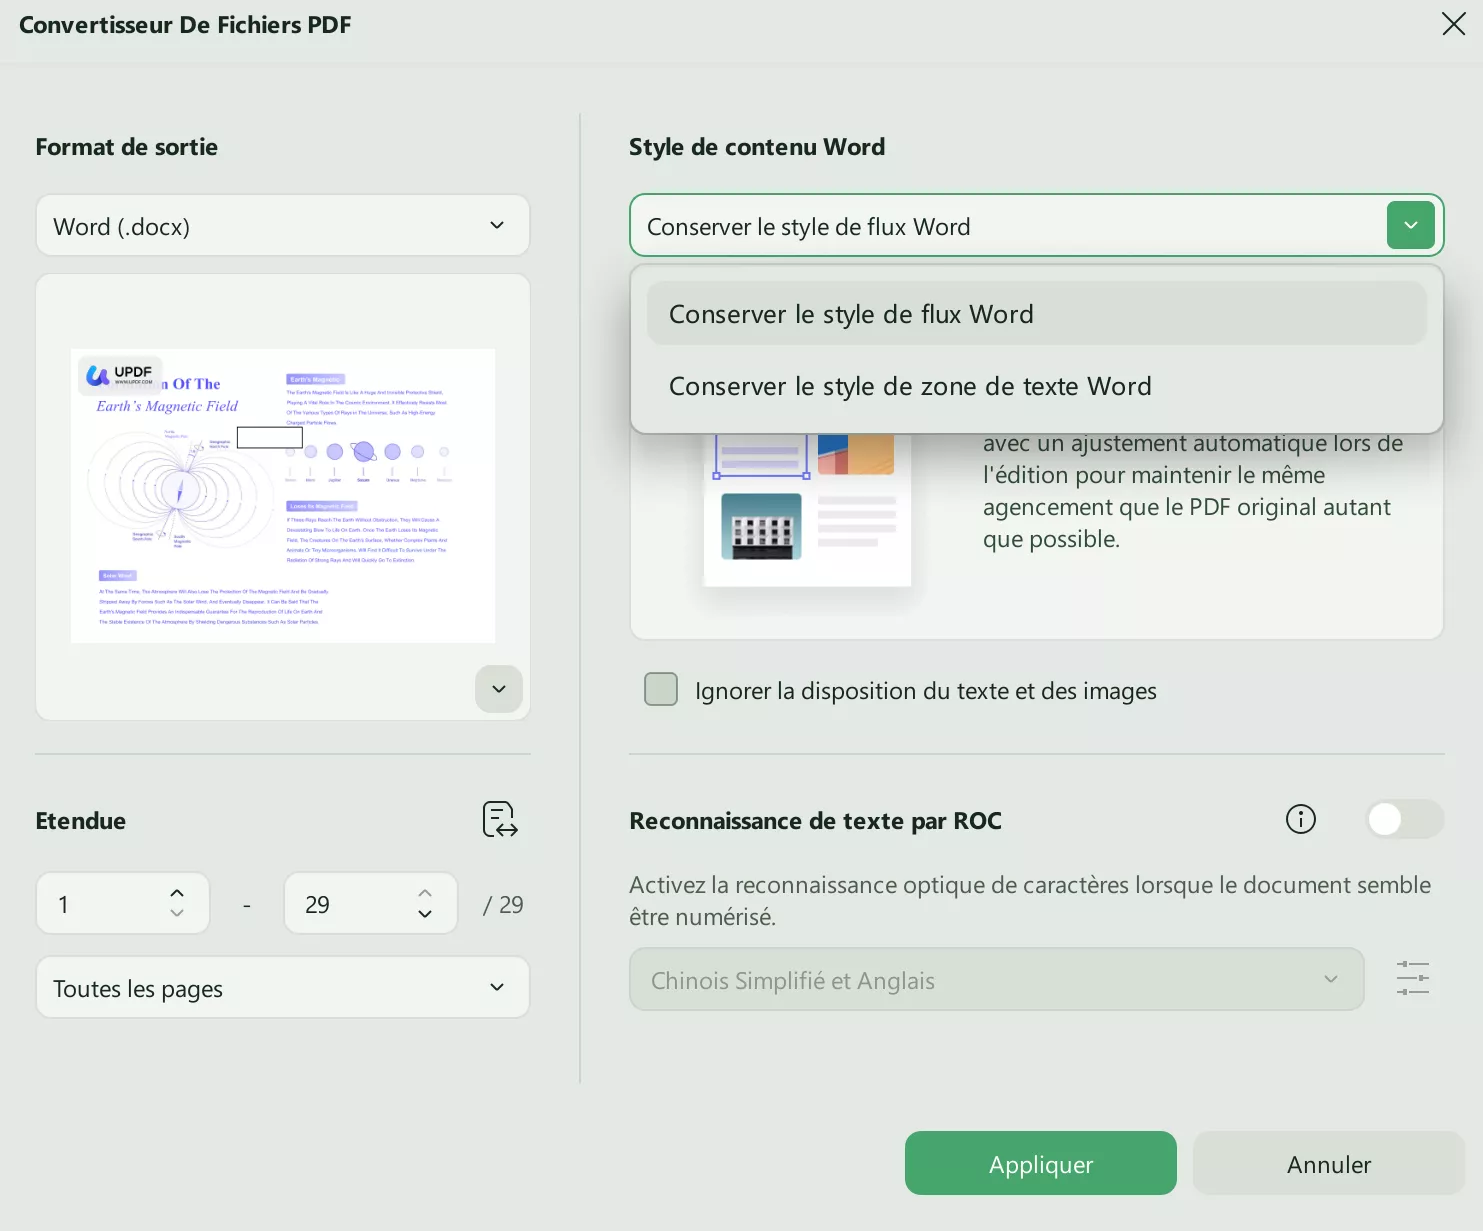Decrease the ending page with the down stepper
This screenshot has width=1483, height=1231.
(x=425, y=915)
